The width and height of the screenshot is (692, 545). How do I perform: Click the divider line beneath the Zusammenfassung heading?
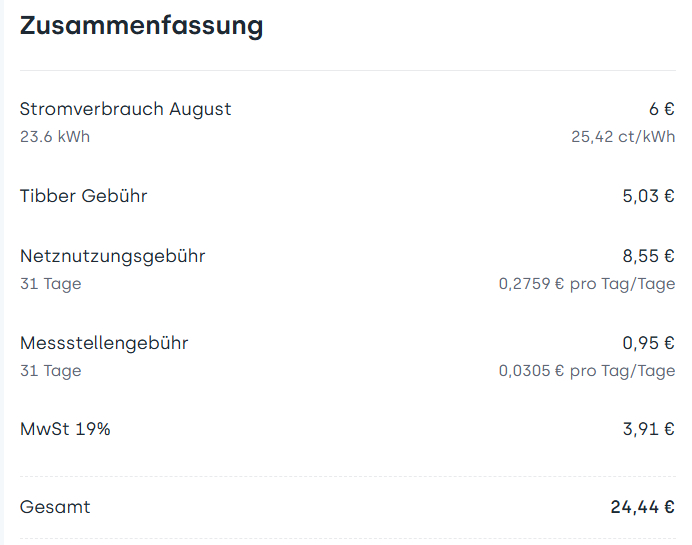pos(347,71)
